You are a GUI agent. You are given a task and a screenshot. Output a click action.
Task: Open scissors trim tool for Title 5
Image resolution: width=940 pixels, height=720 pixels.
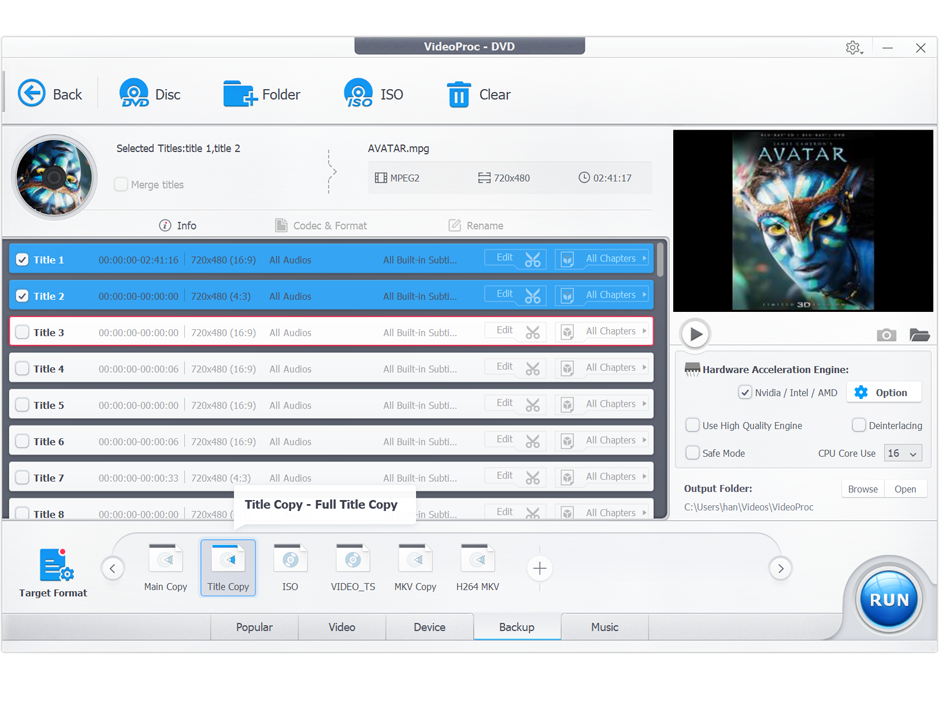click(532, 405)
